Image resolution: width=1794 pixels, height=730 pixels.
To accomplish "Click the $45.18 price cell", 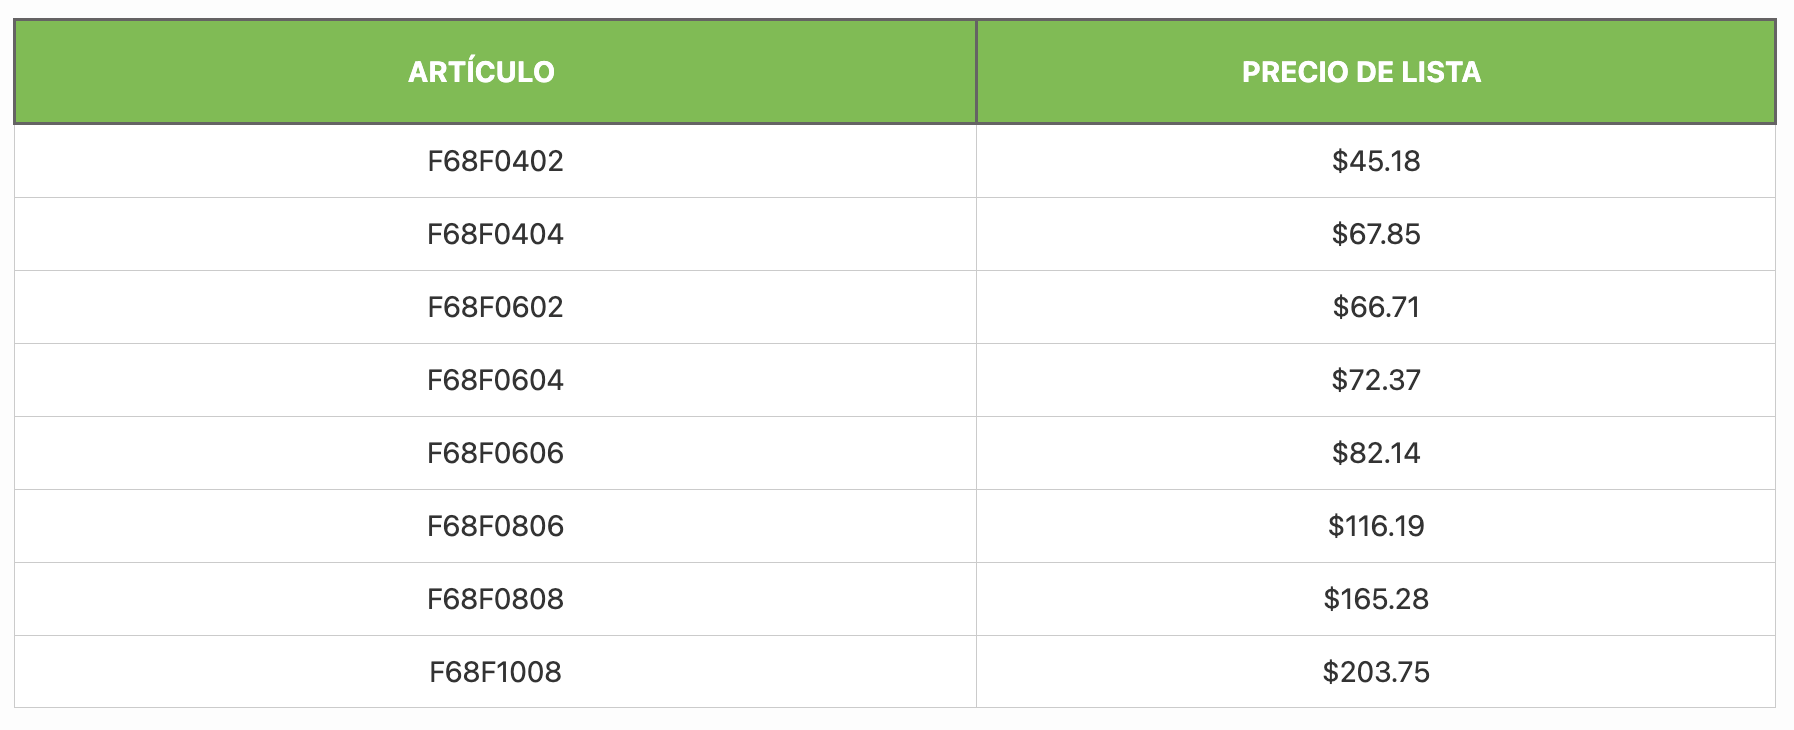I will [1376, 161].
